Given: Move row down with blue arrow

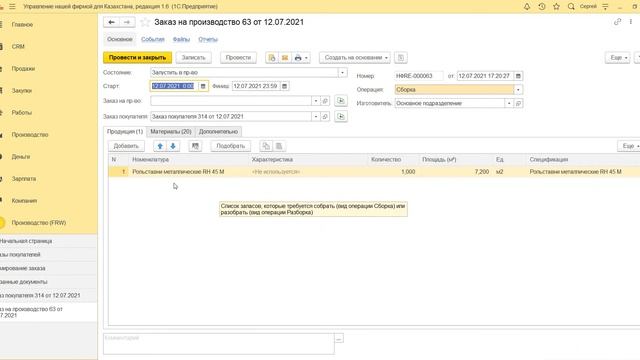Looking at the screenshot, I should pyautogui.click(x=173, y=146).
